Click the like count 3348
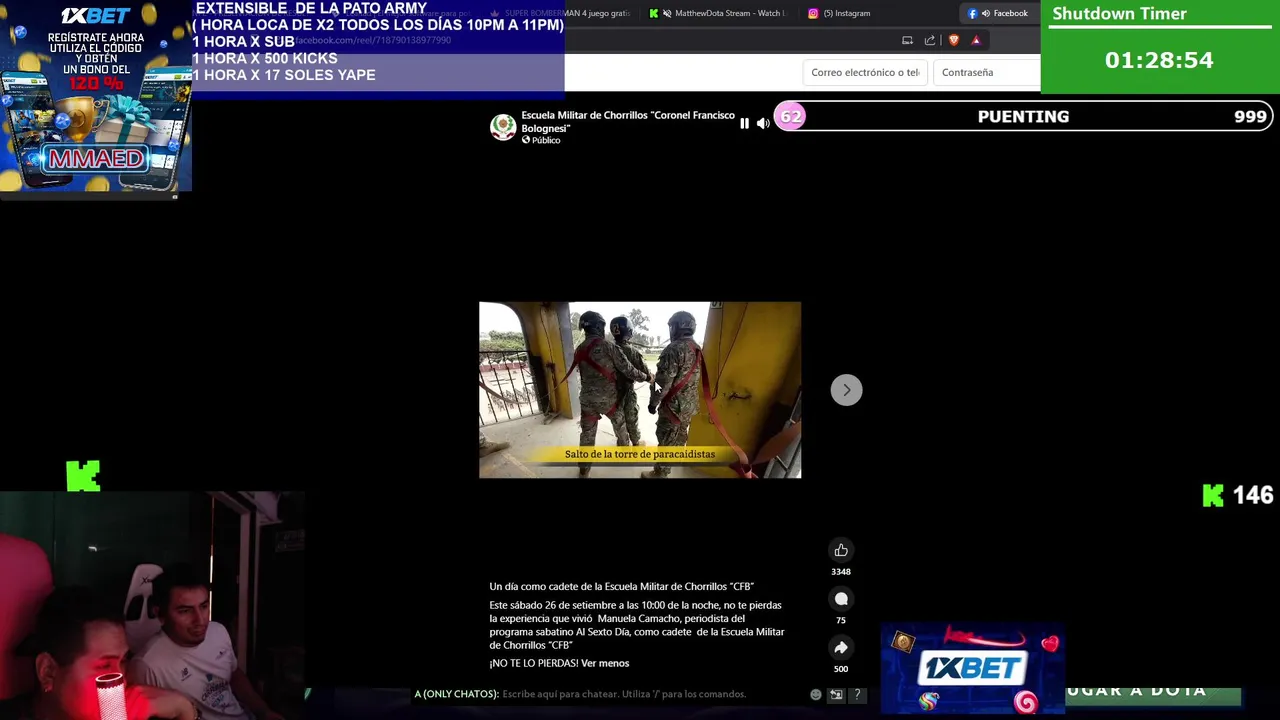 [841, 572]
